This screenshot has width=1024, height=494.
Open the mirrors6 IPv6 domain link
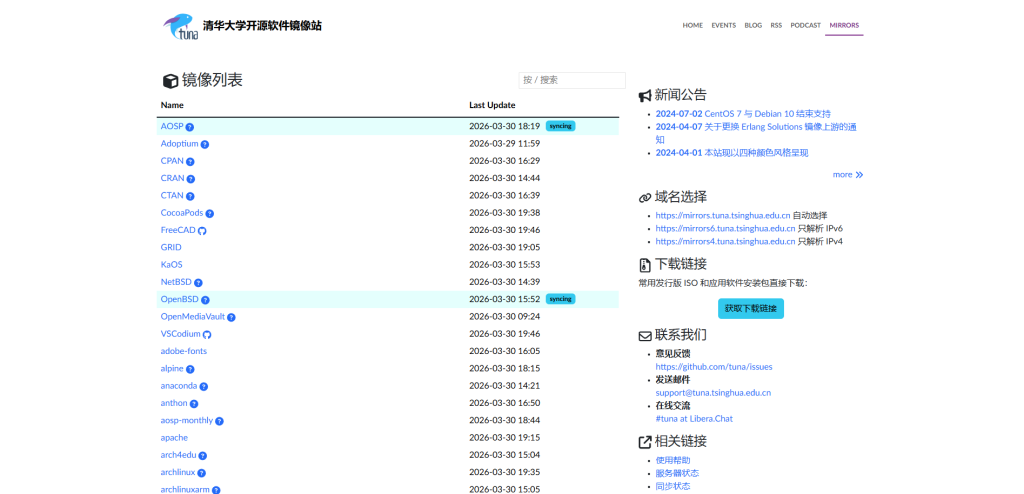click(725, 228)
